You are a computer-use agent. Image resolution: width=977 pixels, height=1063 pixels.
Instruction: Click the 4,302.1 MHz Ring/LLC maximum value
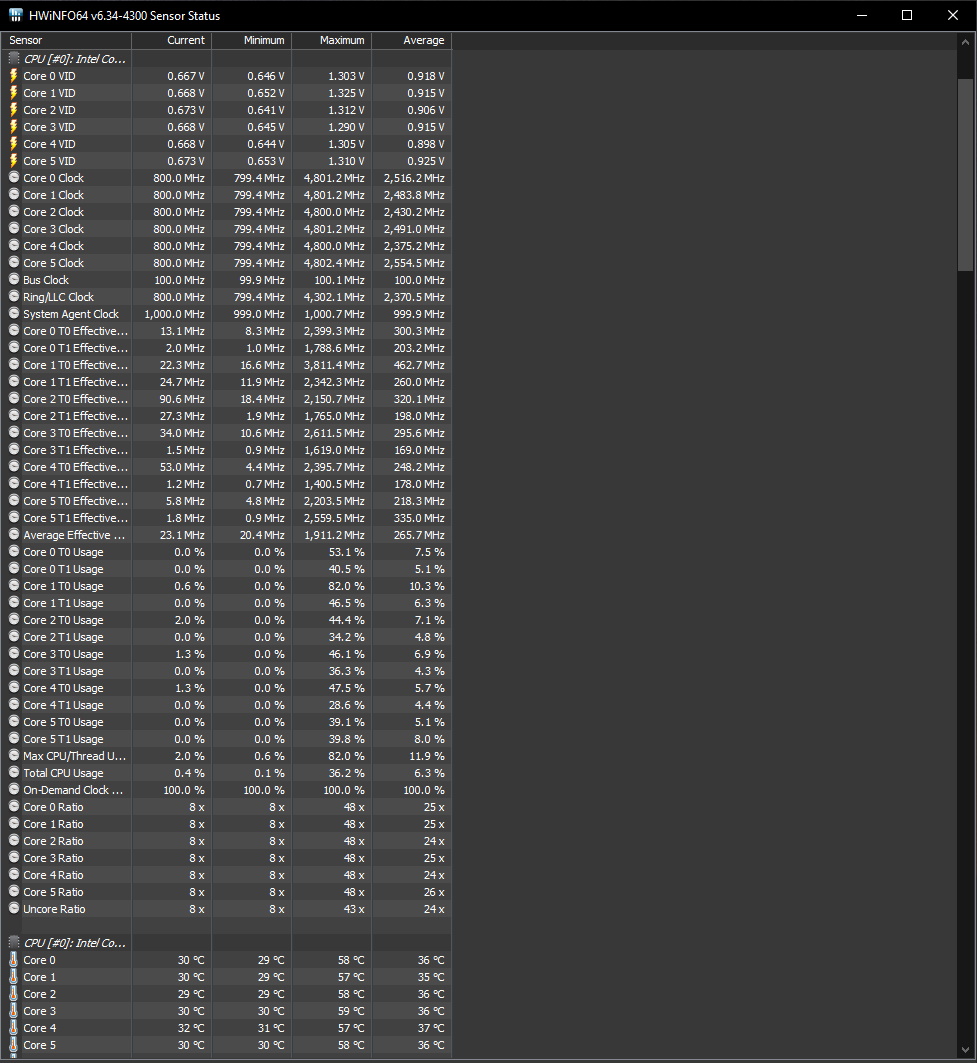334,297
